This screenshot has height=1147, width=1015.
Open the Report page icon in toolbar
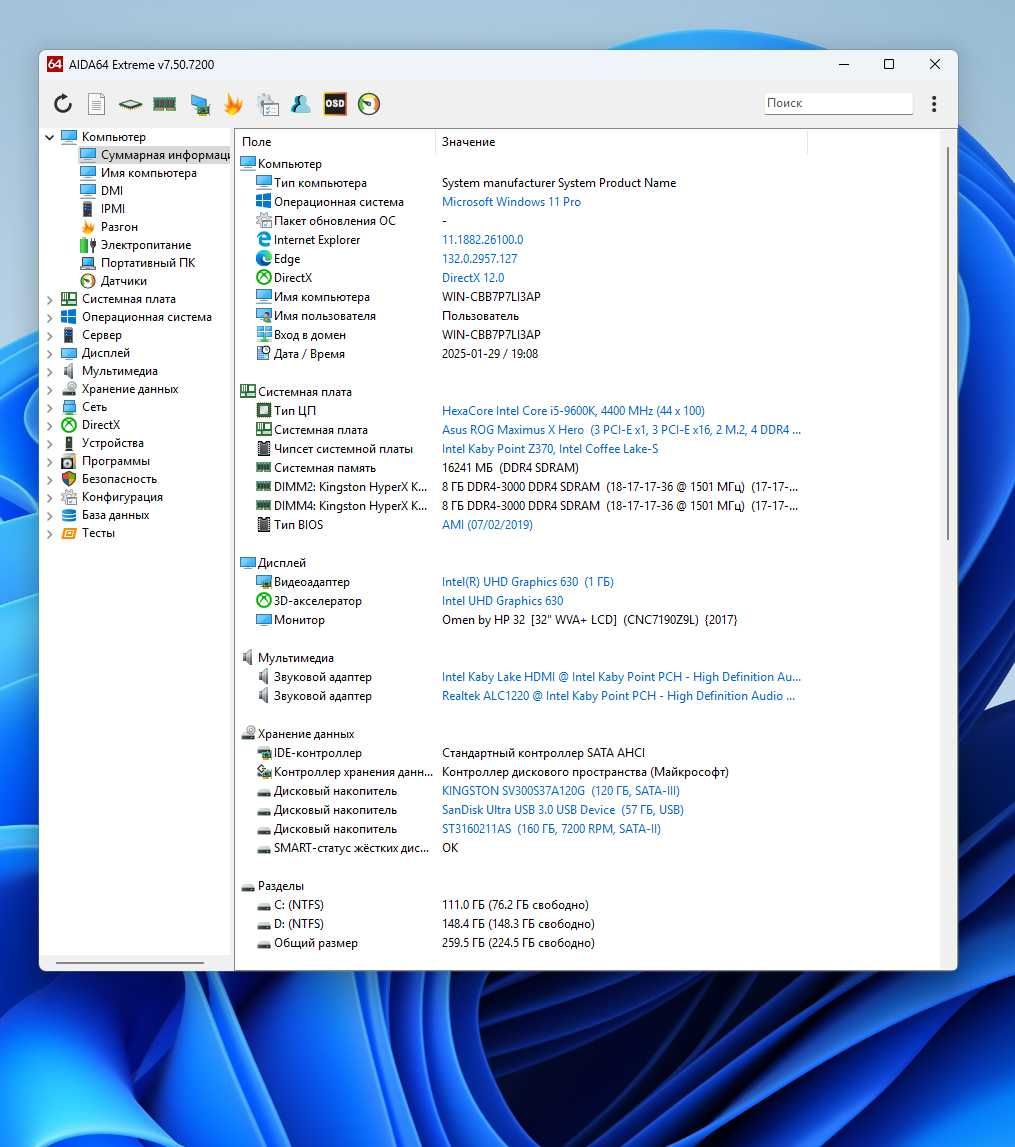point(97,104)
